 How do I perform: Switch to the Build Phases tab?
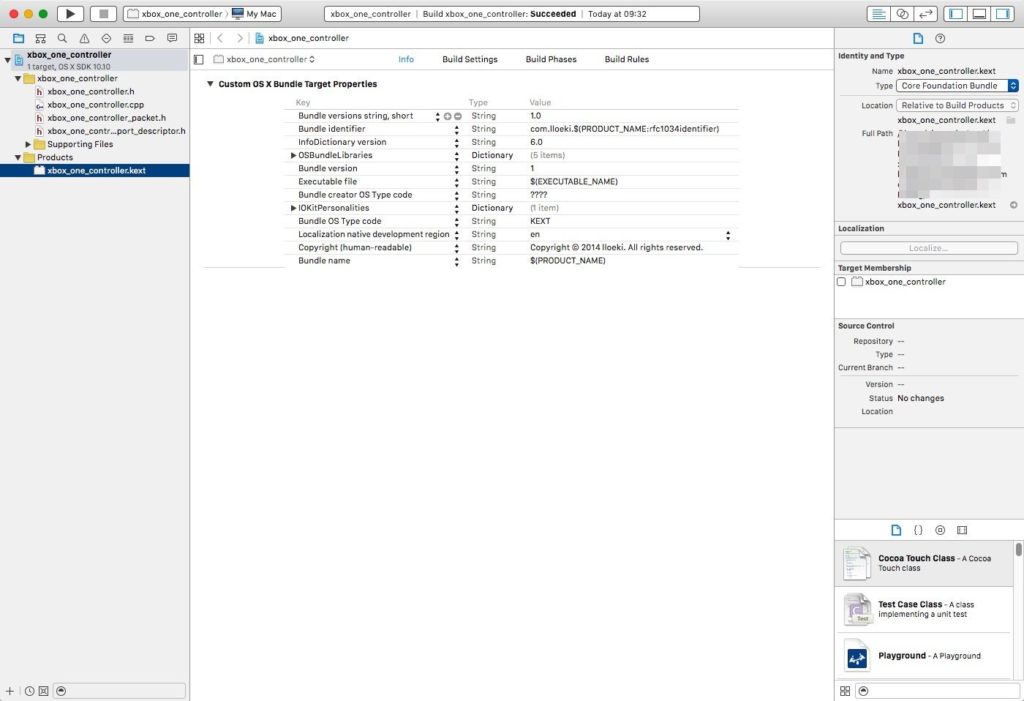coord(551,59)
